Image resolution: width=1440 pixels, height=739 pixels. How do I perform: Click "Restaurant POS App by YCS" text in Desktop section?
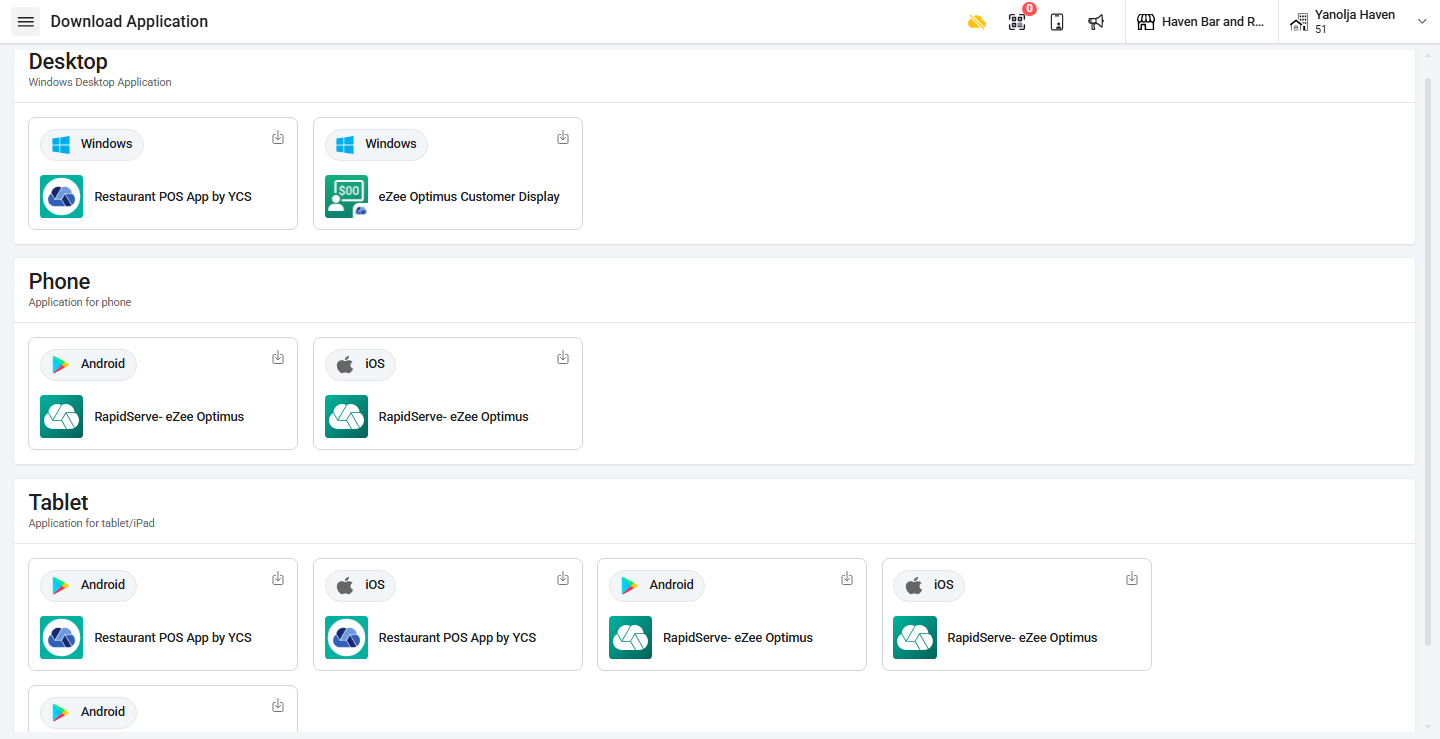[x=173, y=197]
